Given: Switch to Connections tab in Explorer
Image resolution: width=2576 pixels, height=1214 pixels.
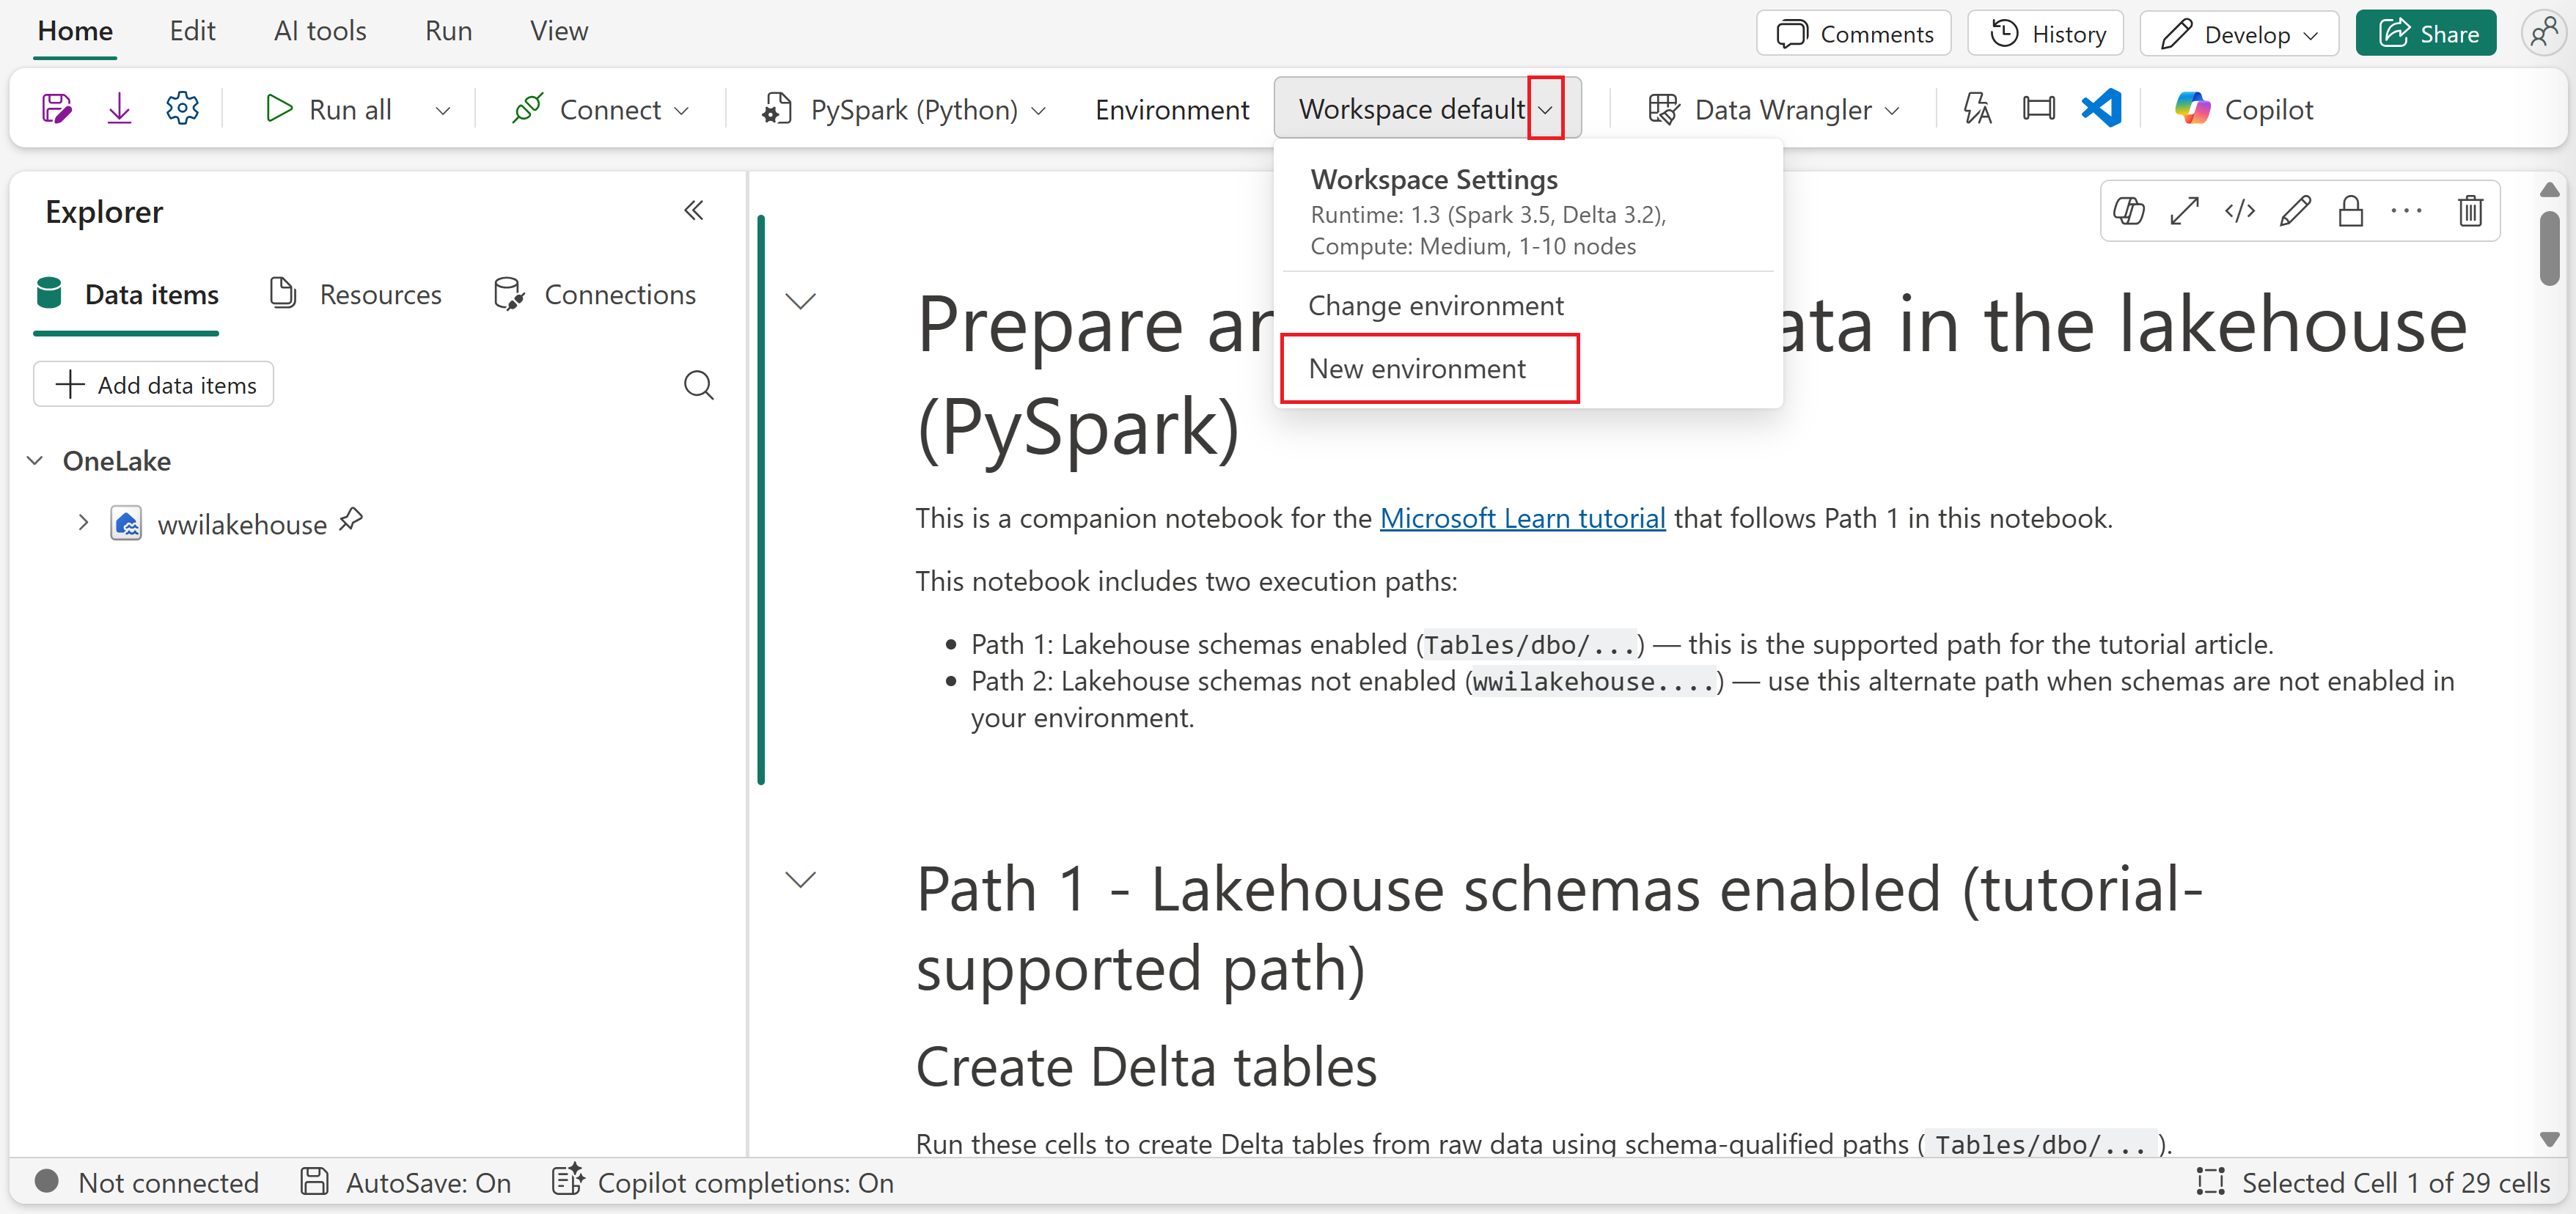Looking at the screenshot, I should tap(594, 295).
